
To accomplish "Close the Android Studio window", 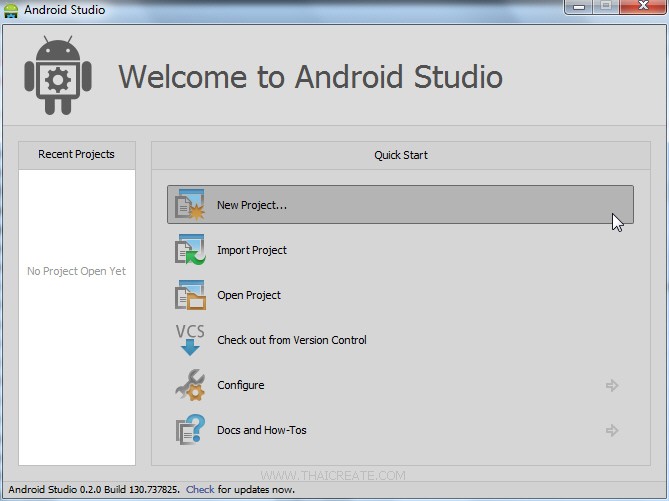I will click(x=643, y=7).
